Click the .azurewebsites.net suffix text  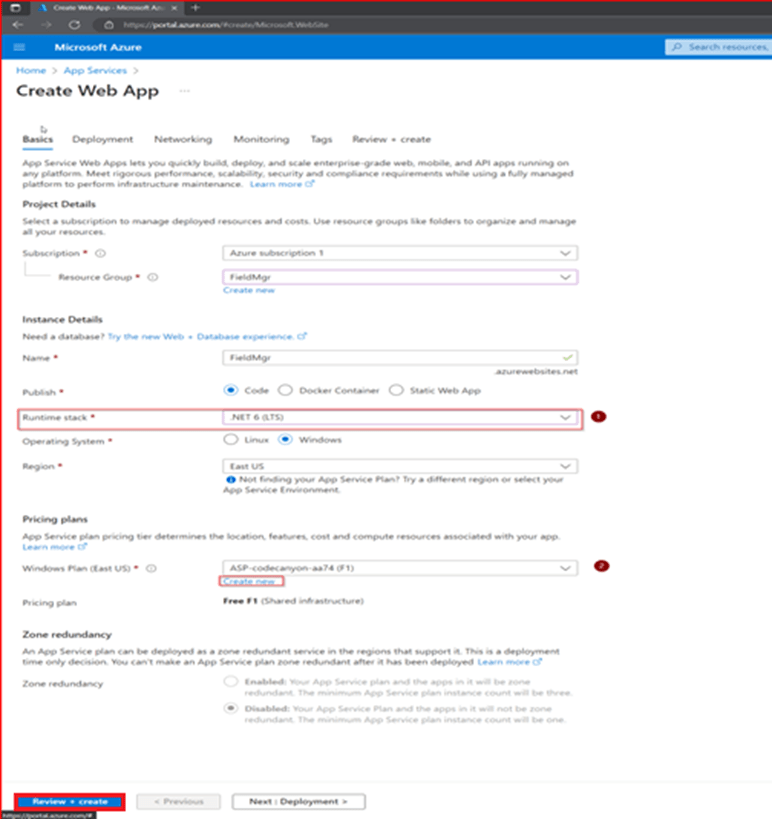pos(536,371)
